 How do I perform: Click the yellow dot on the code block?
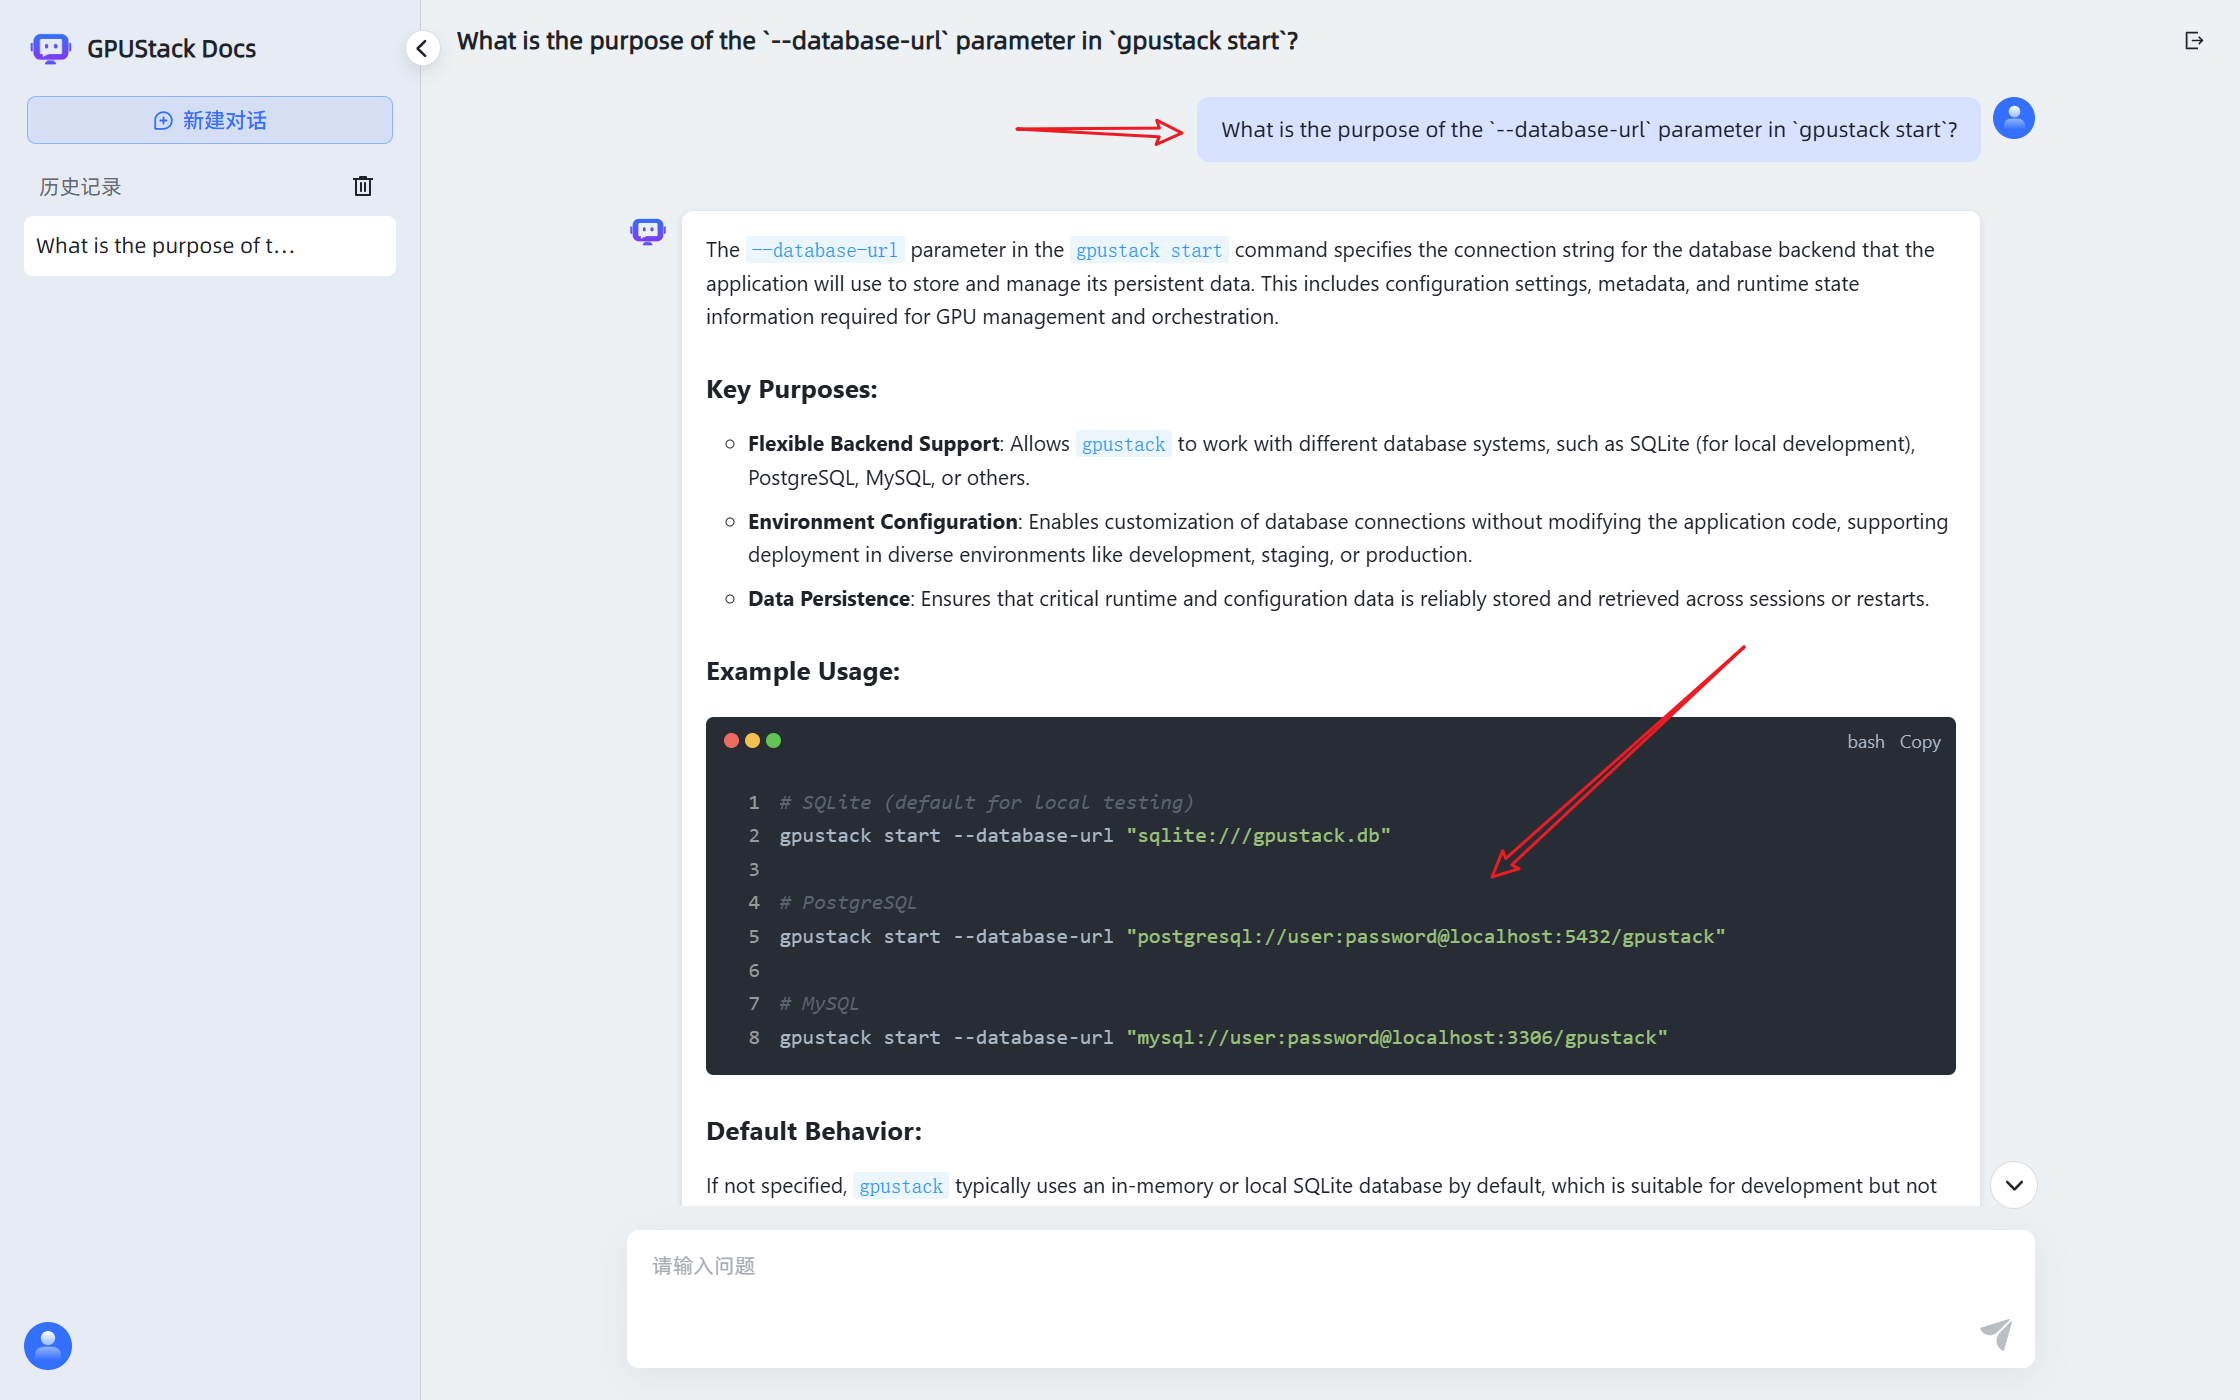(752, 741)
